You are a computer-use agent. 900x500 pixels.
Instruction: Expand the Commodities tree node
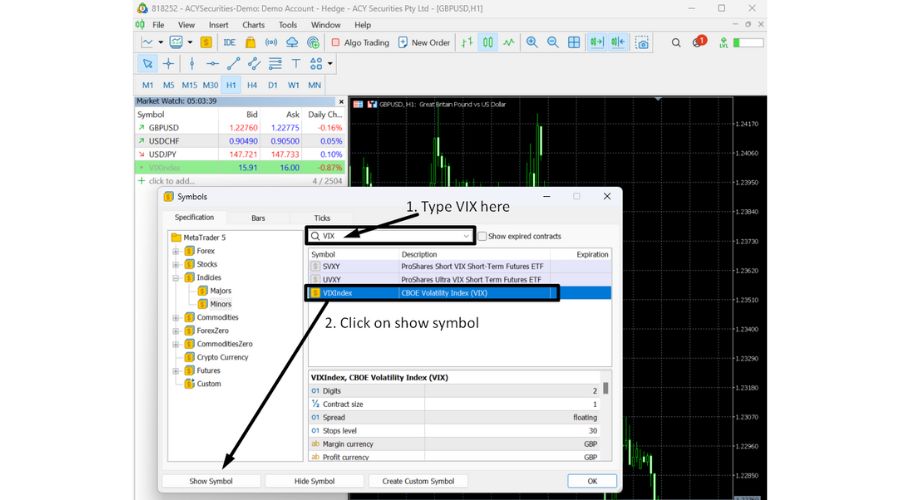click(176, 317)
